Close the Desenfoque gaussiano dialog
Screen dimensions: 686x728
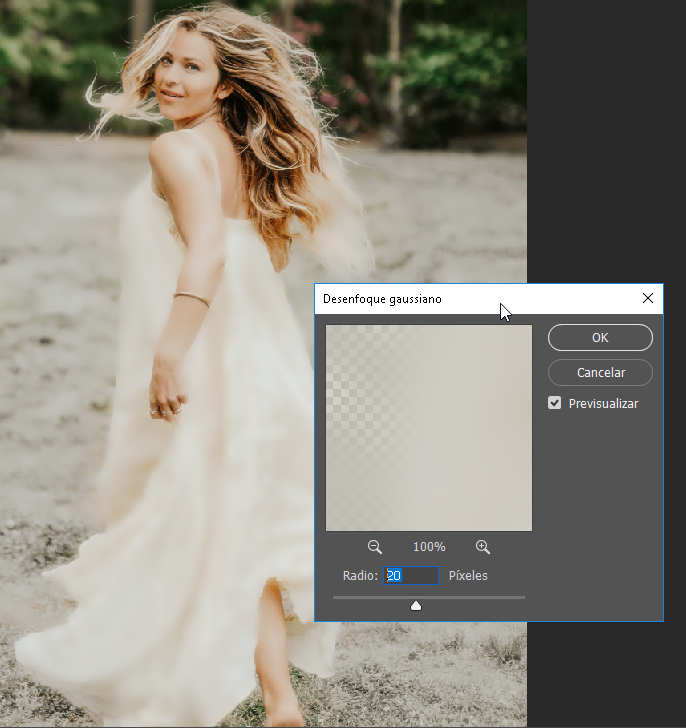coord(648,298)
